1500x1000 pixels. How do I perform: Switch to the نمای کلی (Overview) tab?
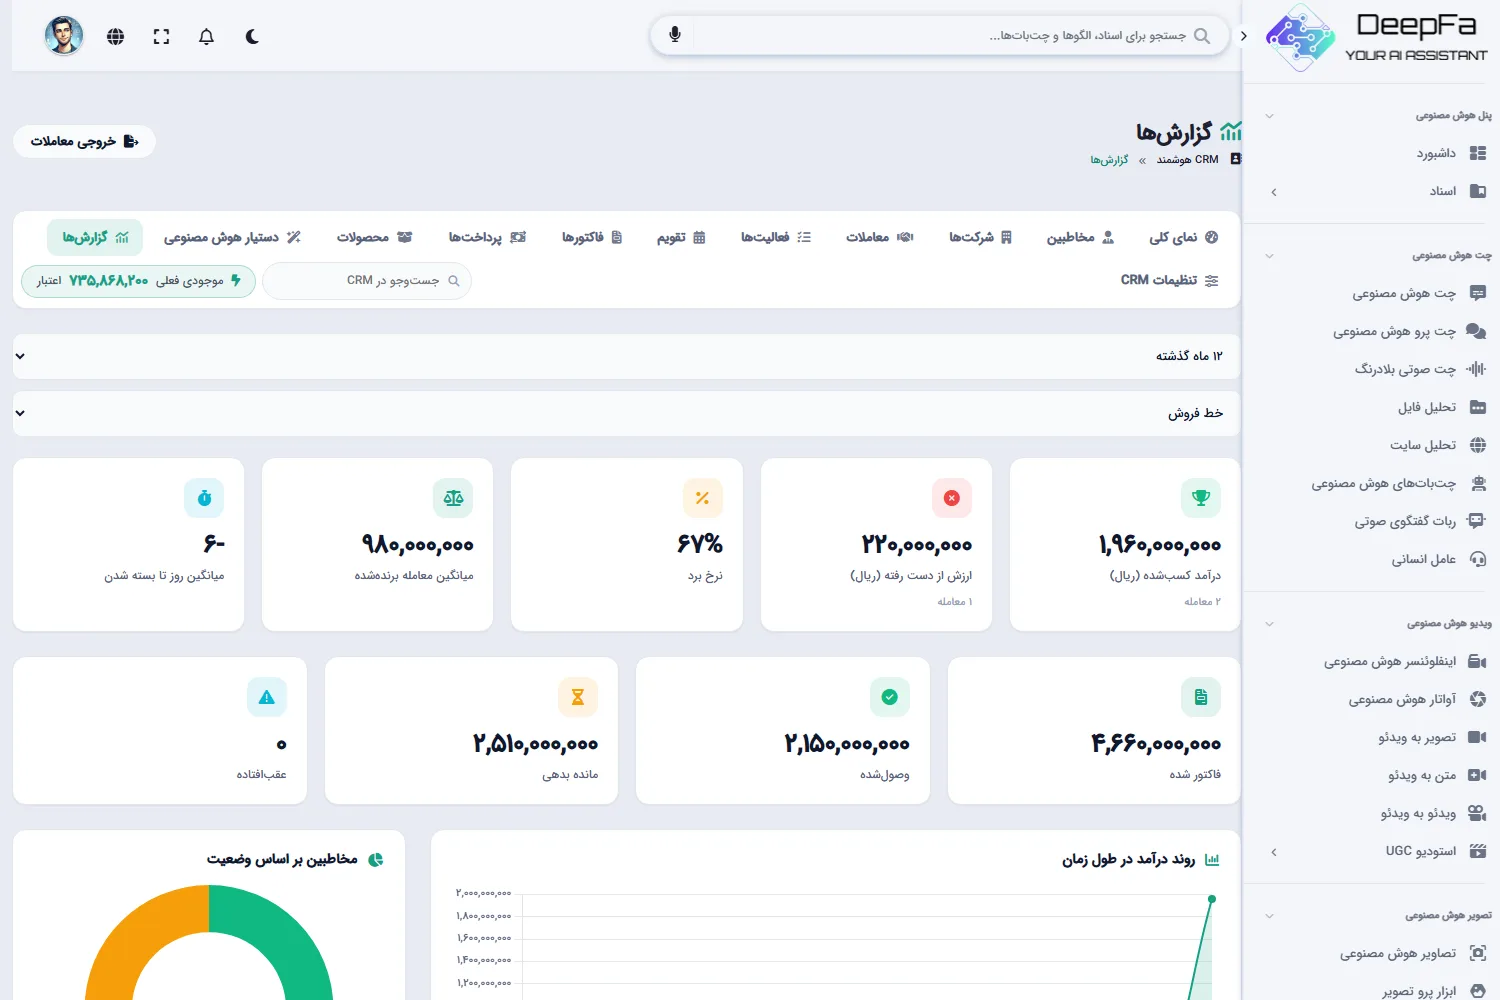pos(1184,237)
